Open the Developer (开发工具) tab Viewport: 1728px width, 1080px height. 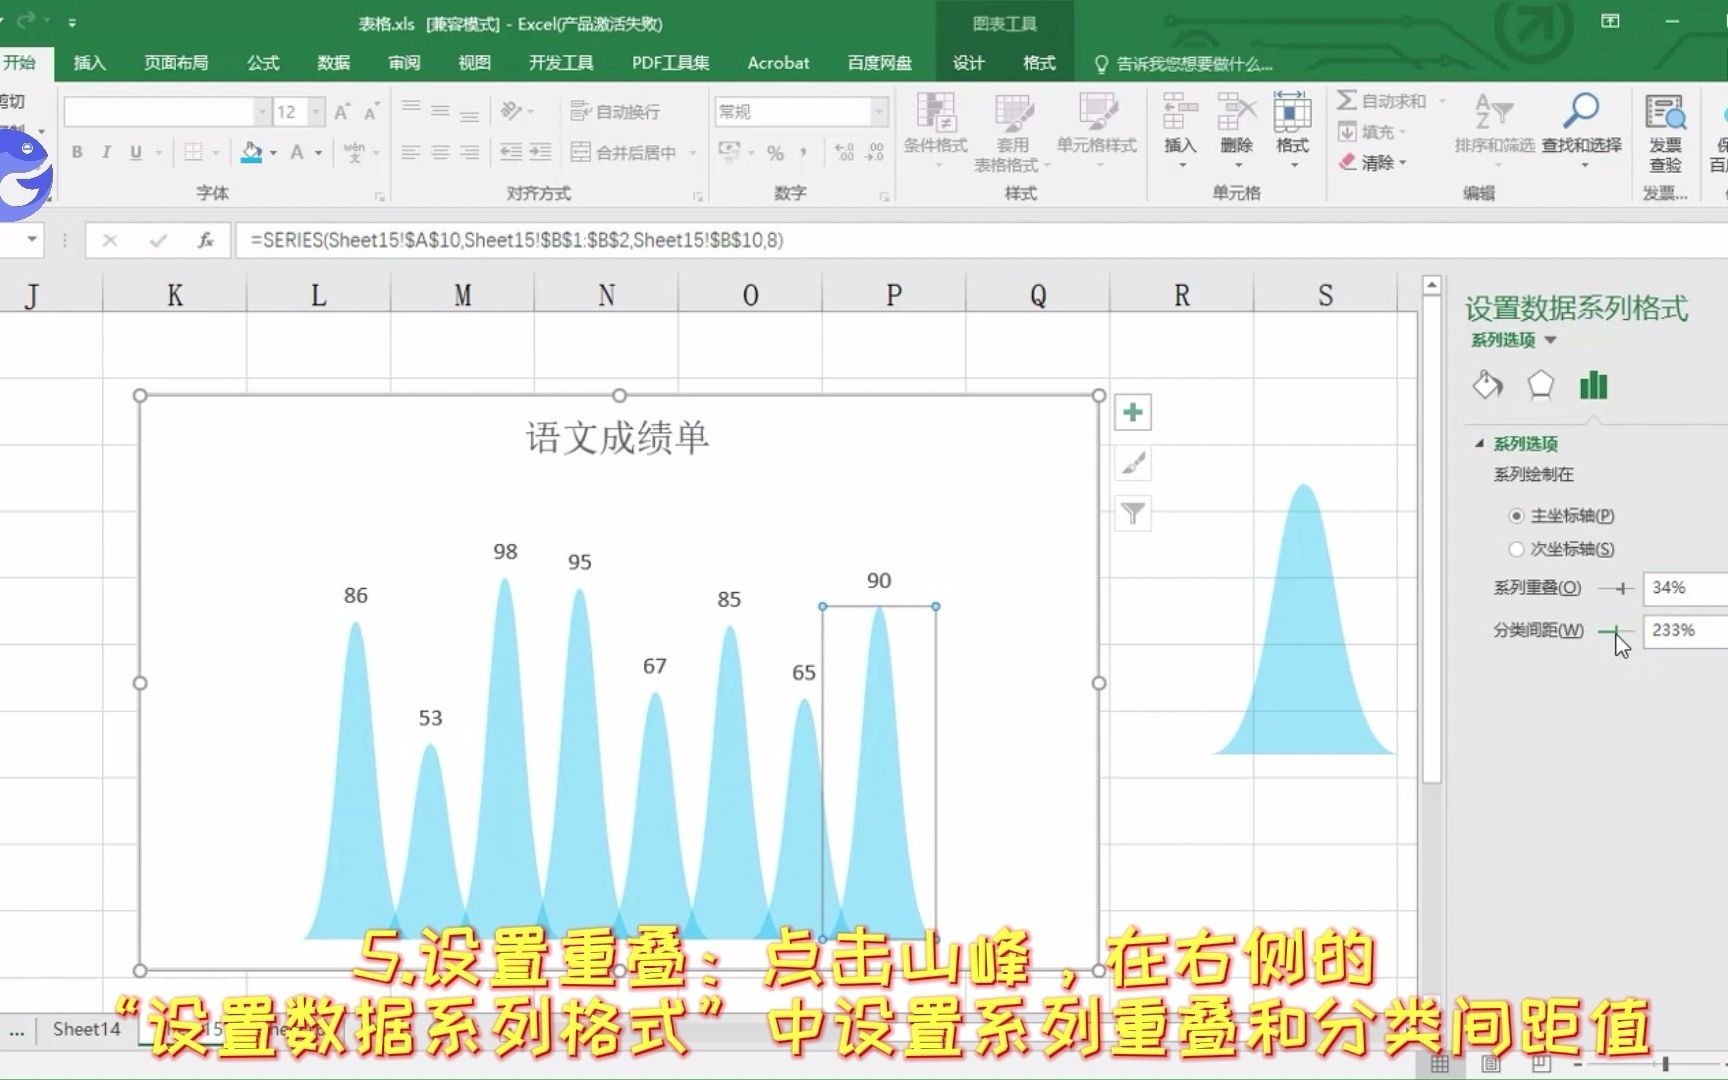click(561, 63)
